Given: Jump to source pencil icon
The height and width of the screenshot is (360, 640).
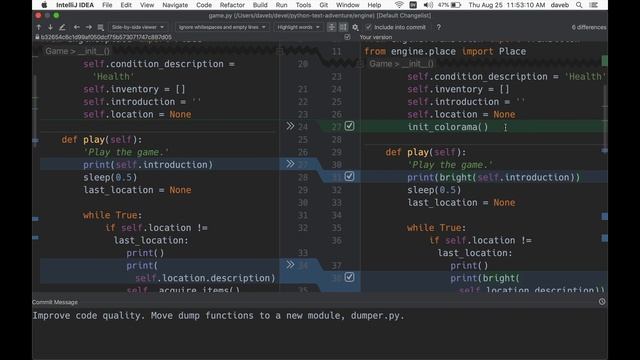Looking at the screenshot, I should 62,27.
